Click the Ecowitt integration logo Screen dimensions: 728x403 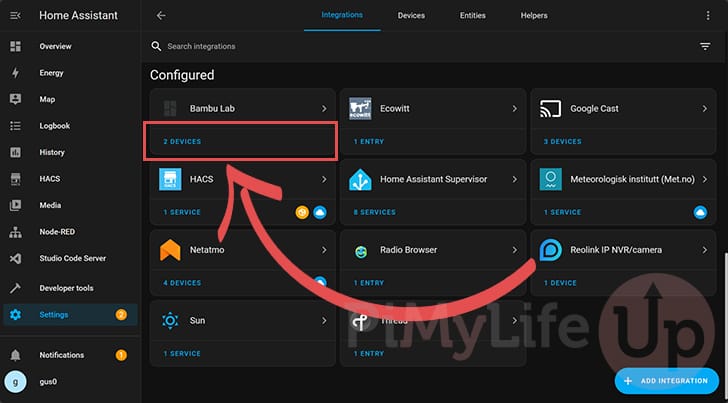coord(360,109)
